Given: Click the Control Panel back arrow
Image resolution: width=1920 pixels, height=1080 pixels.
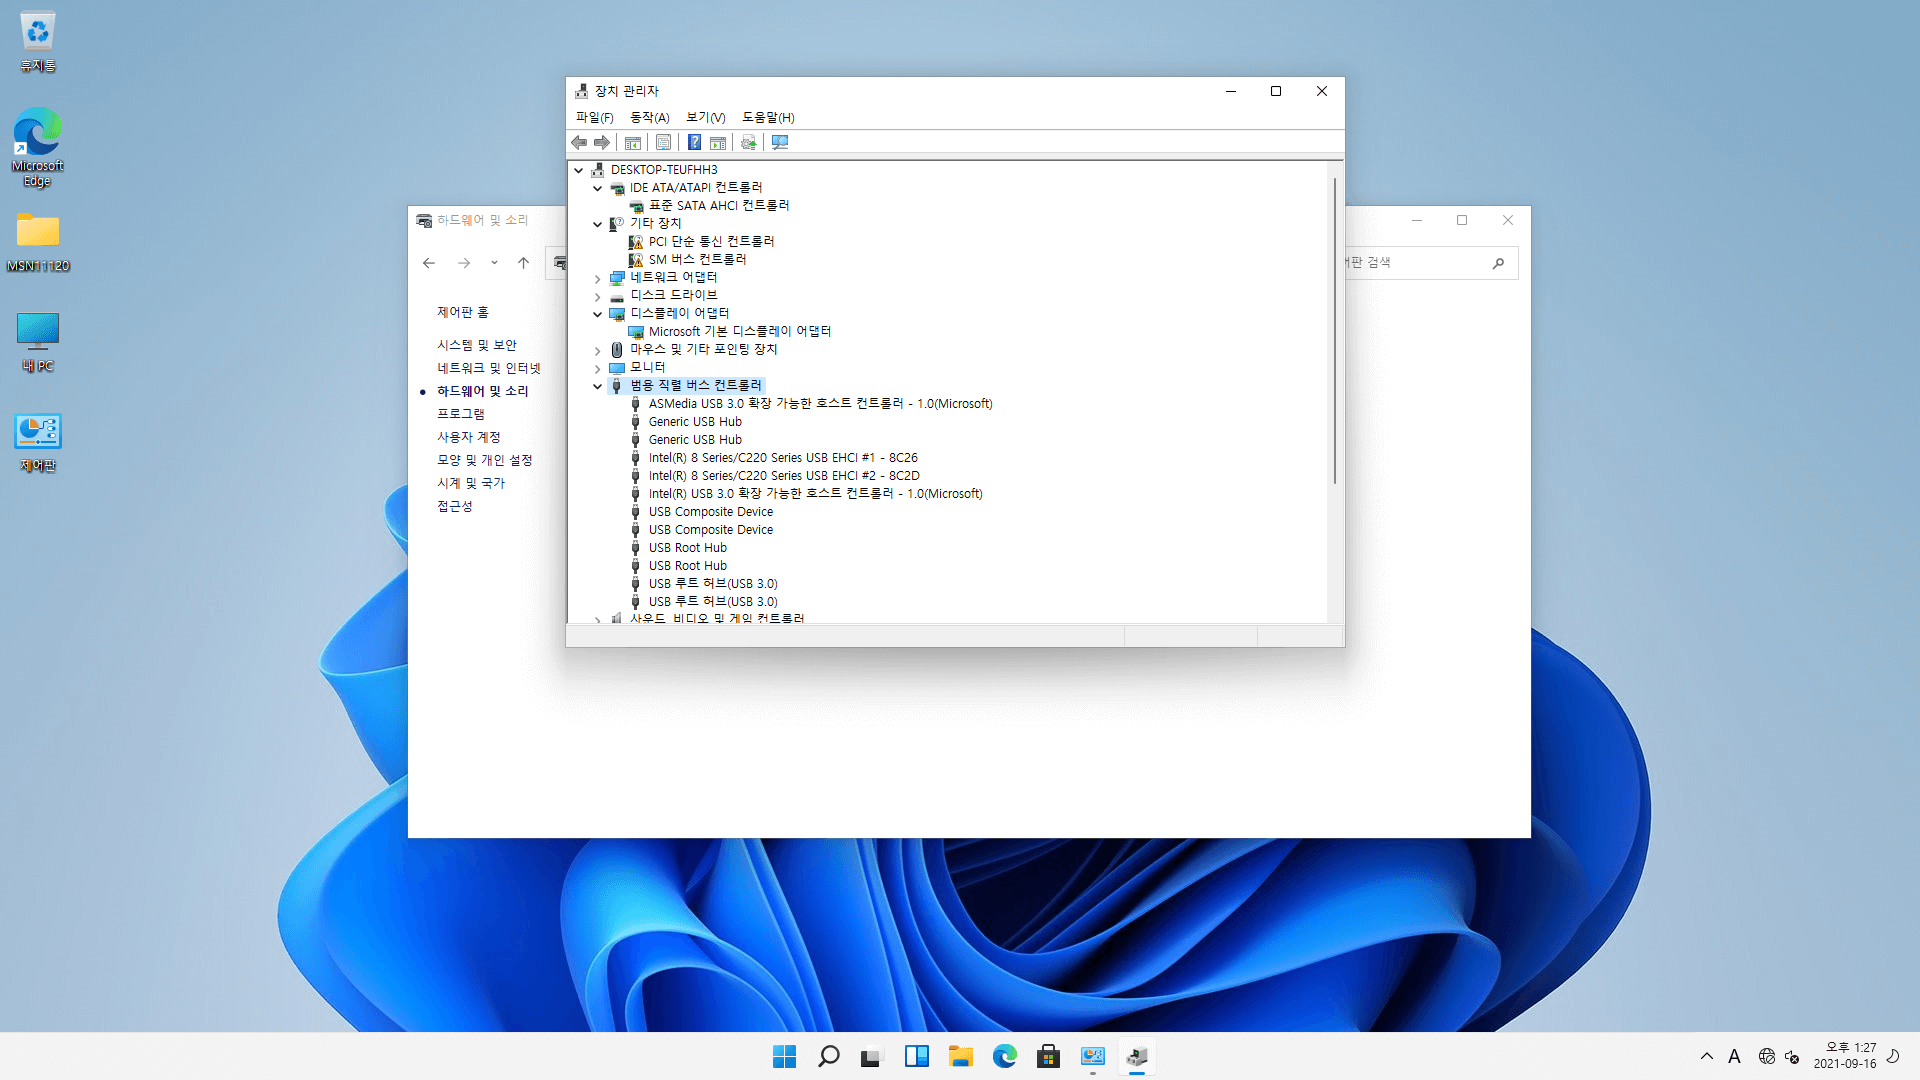Looking at the screenshot, I should tap(429, 263).
